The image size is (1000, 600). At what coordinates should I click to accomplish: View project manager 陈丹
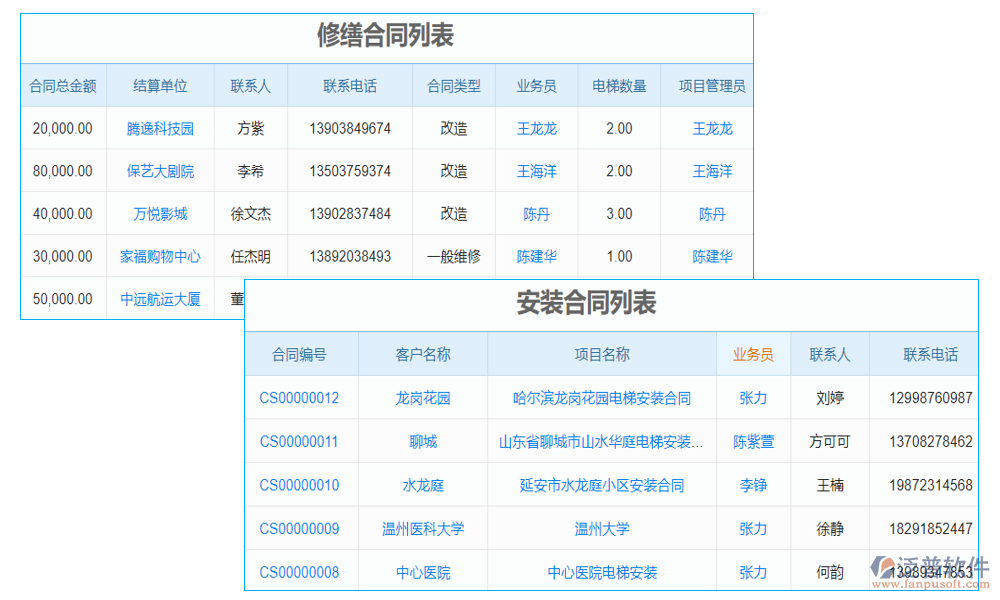click(x=711, y=213)
